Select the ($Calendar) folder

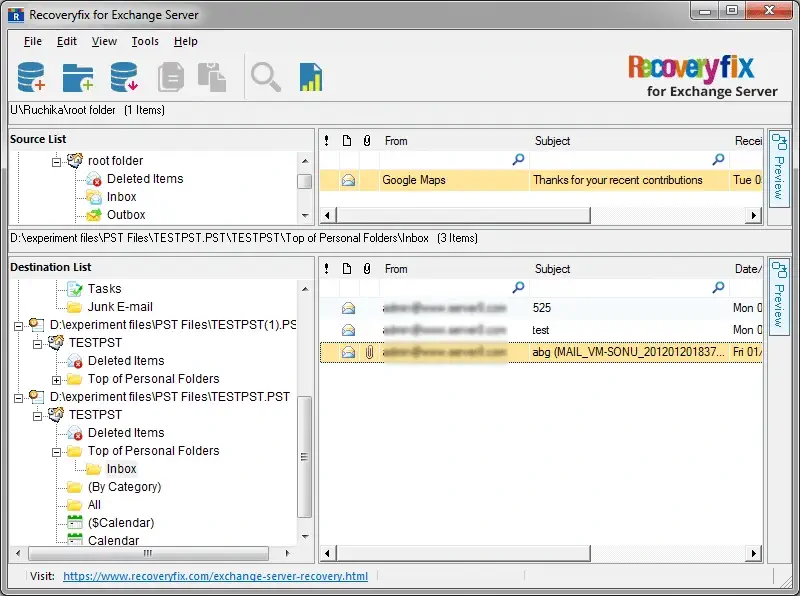pos(121,523)
